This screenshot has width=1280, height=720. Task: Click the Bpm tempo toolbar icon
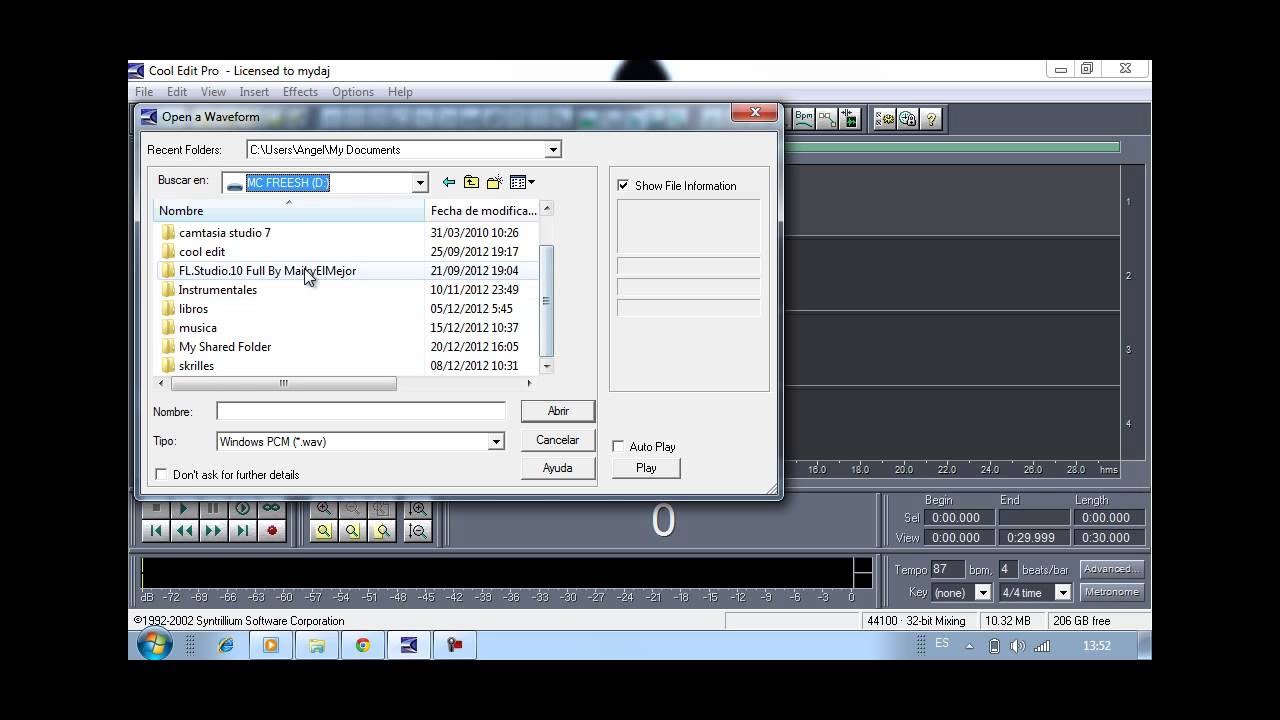pyautogui.click(x=804, y=118)
